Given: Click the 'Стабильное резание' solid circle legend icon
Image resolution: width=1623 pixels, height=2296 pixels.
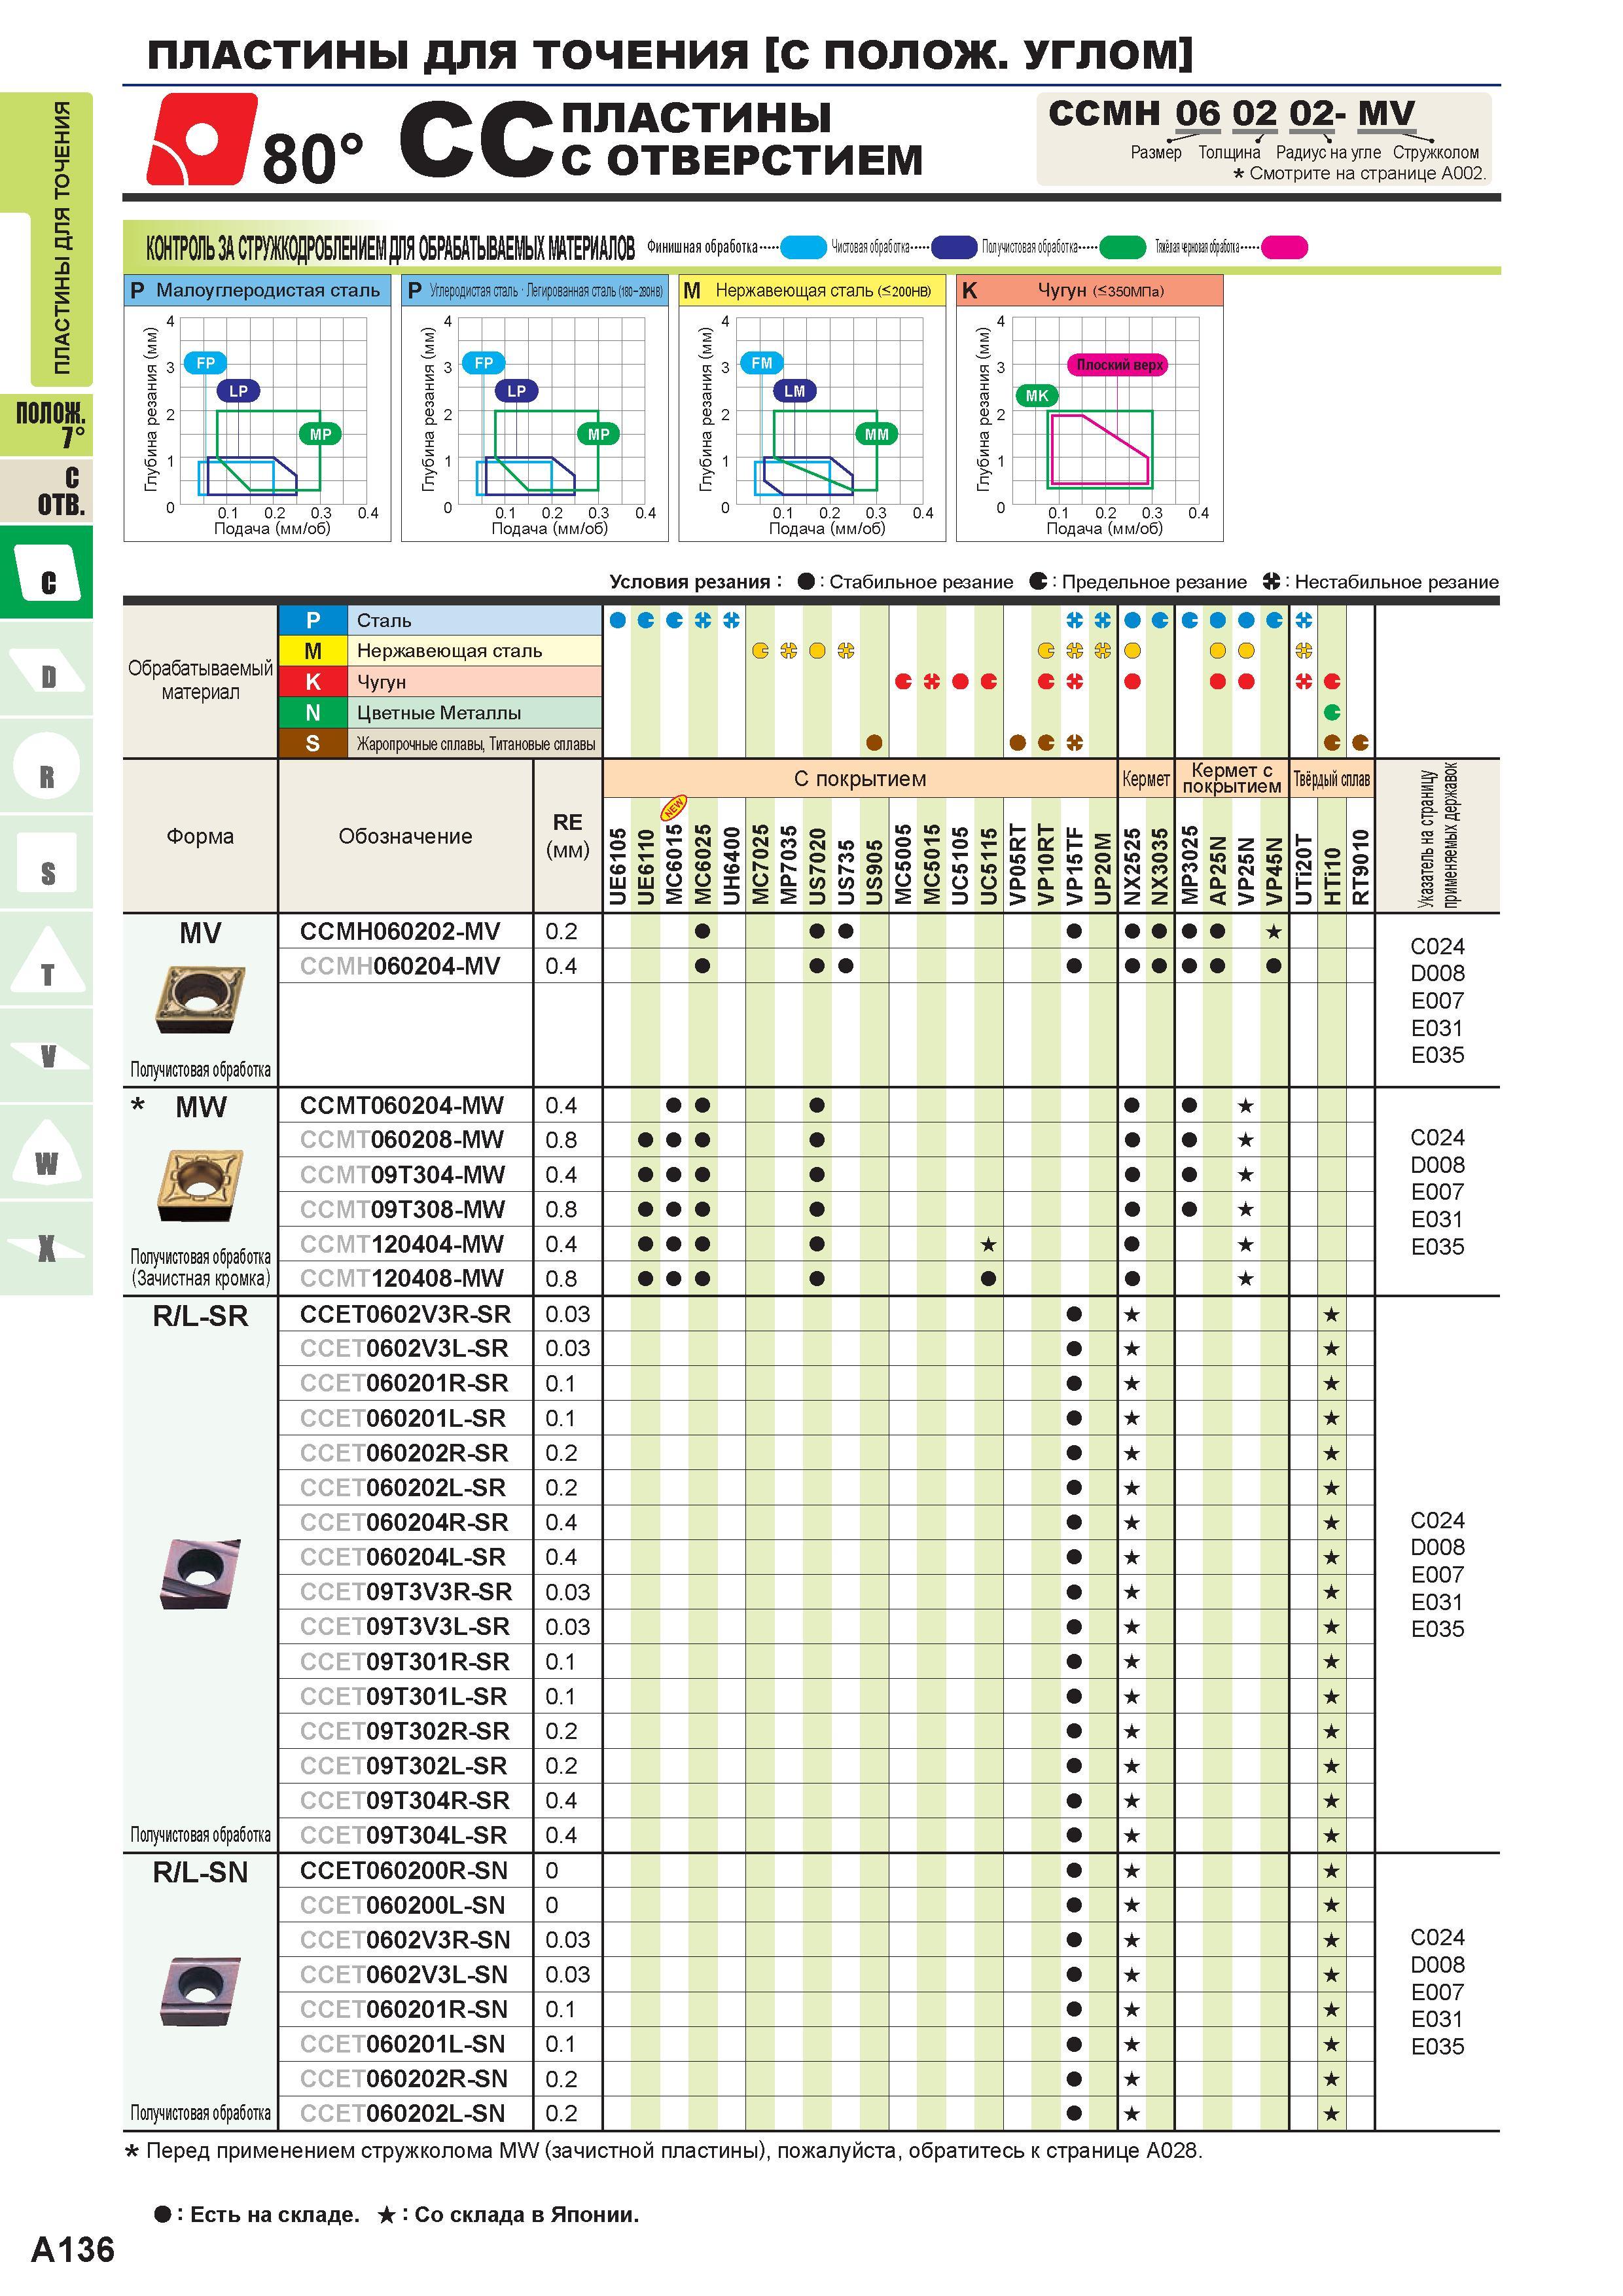Looking at the screenshot, I should pyautogui.click(x=806, y=582).
